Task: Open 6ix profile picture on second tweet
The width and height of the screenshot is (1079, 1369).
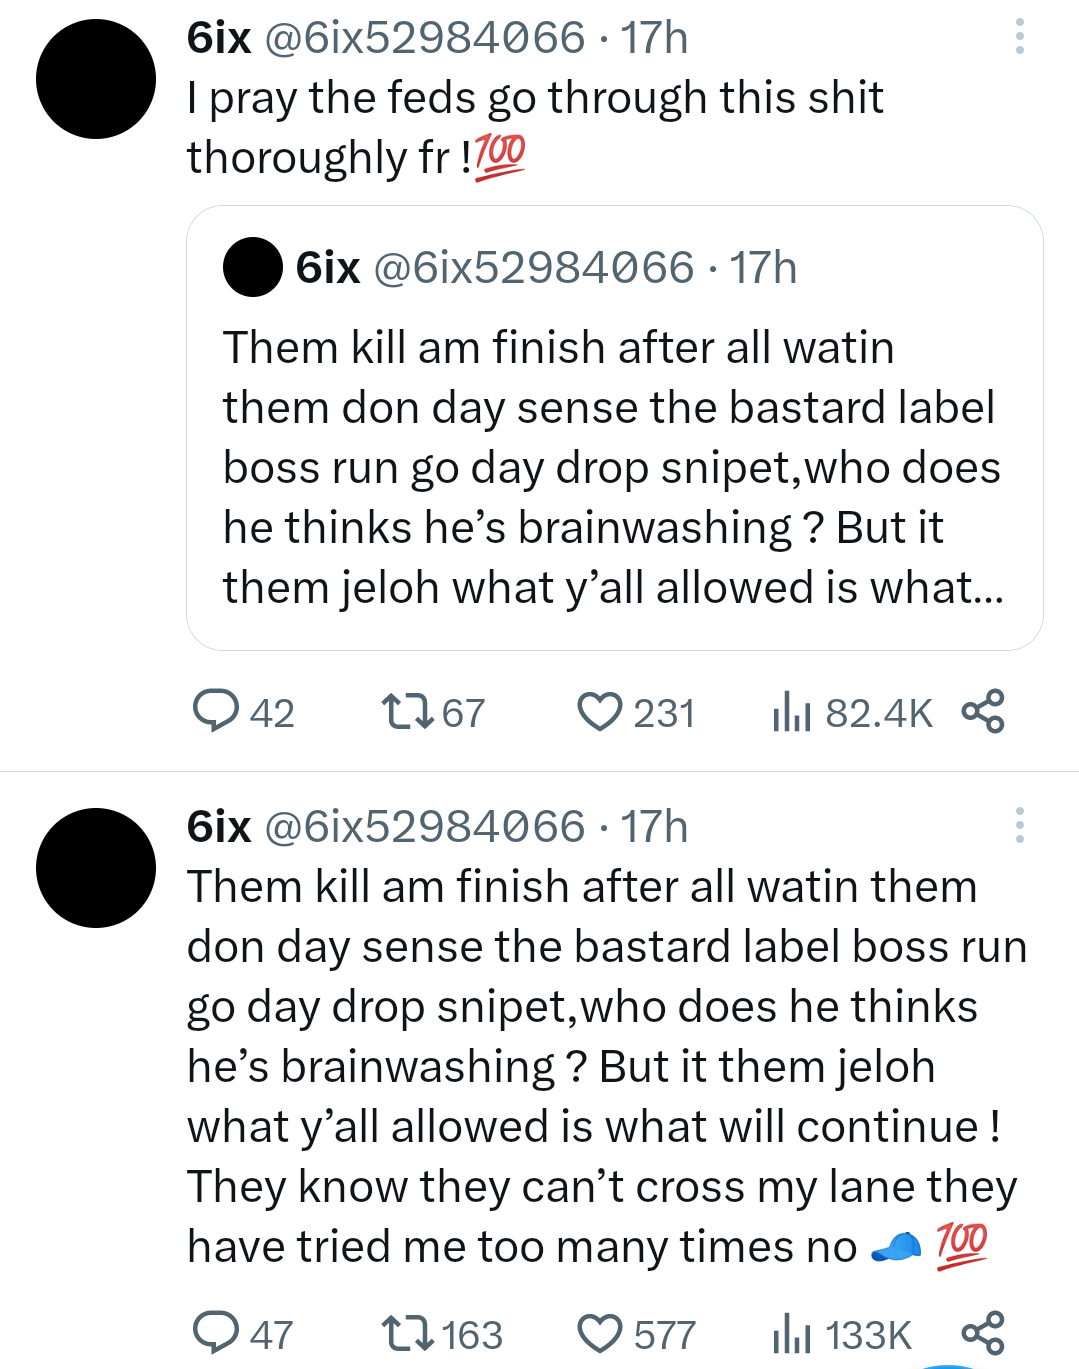Action: [x=96, y=868]
